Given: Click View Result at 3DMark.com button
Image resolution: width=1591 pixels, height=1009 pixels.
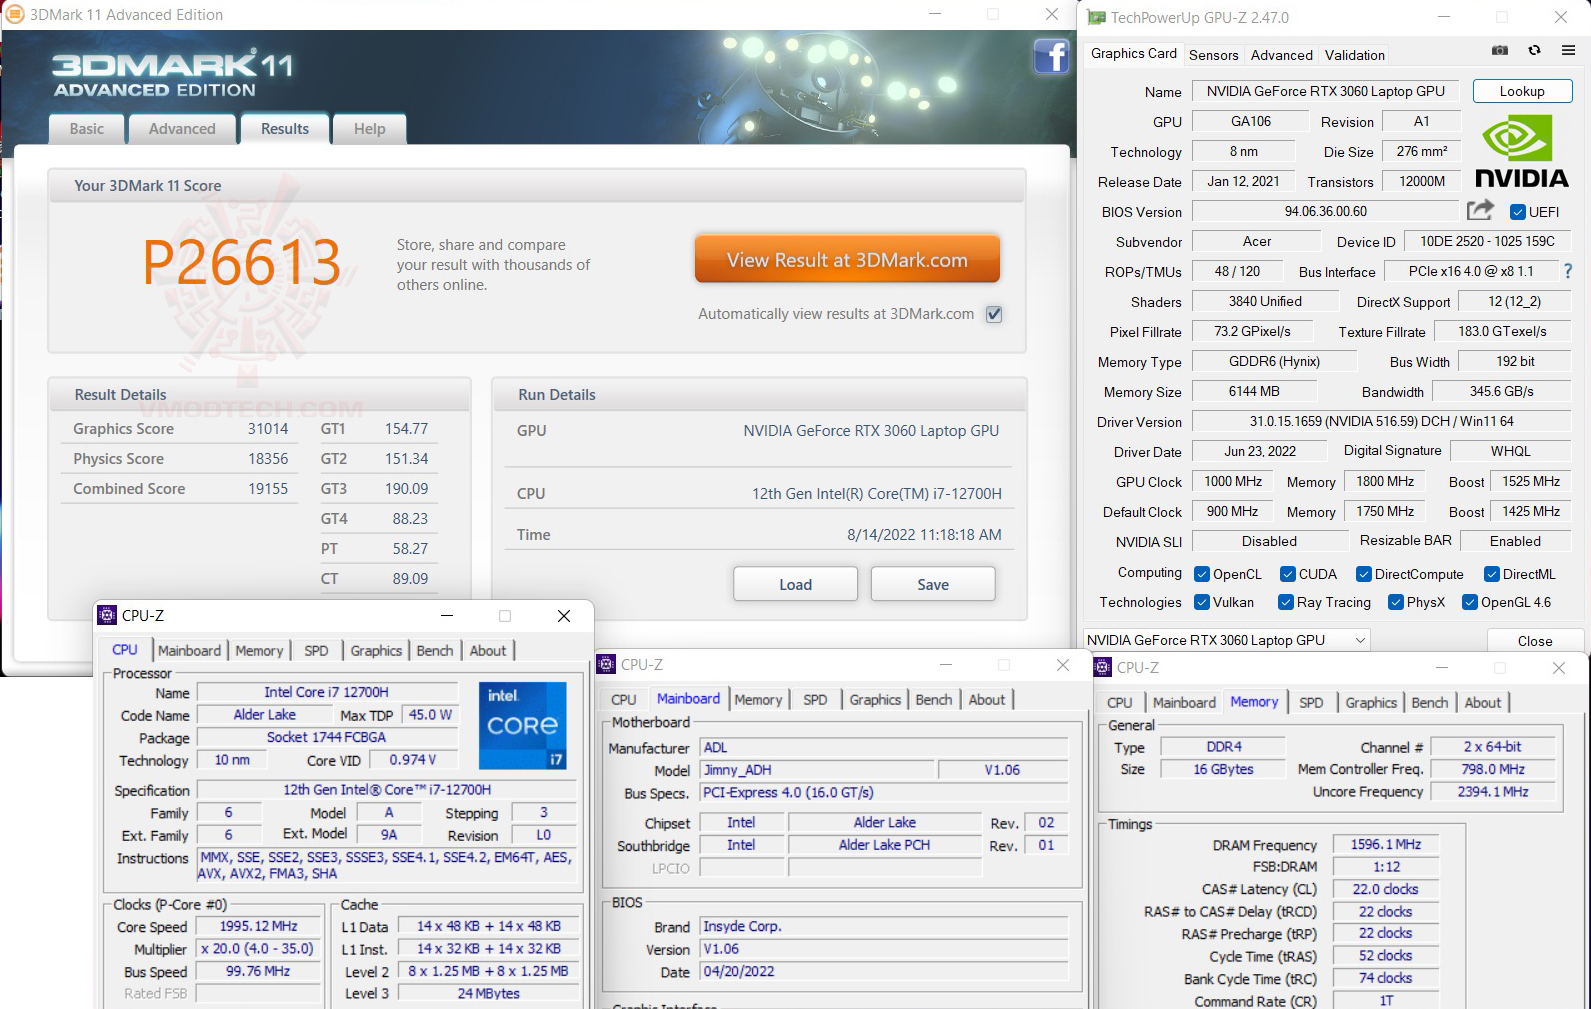Looking at the screenshot, I should pyautogui.click(x=847, y=260).
